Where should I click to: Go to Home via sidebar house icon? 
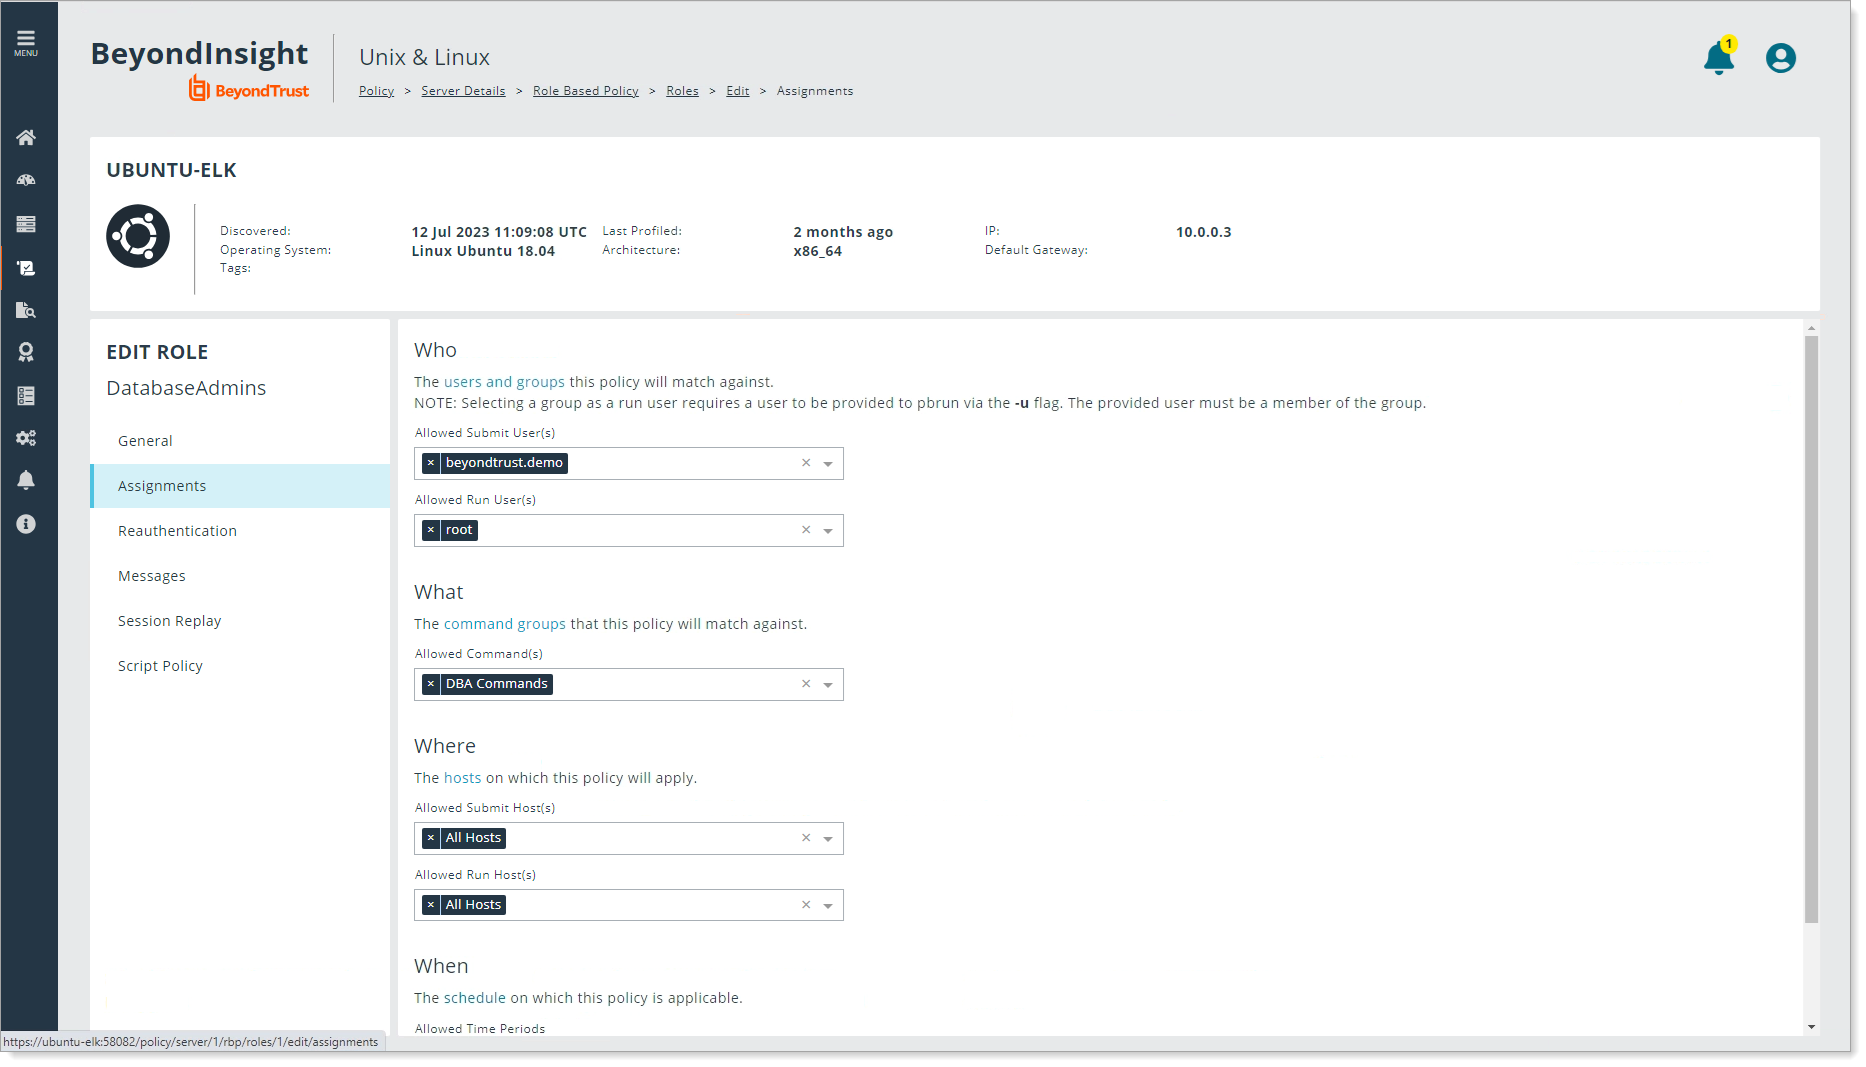pyautogui.click(x=26, y=138)
